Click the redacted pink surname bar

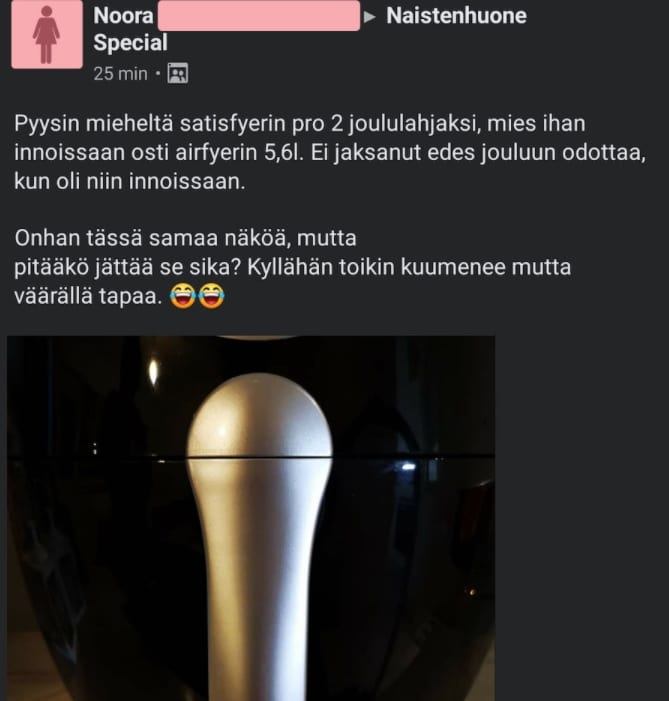pos(259,16)
